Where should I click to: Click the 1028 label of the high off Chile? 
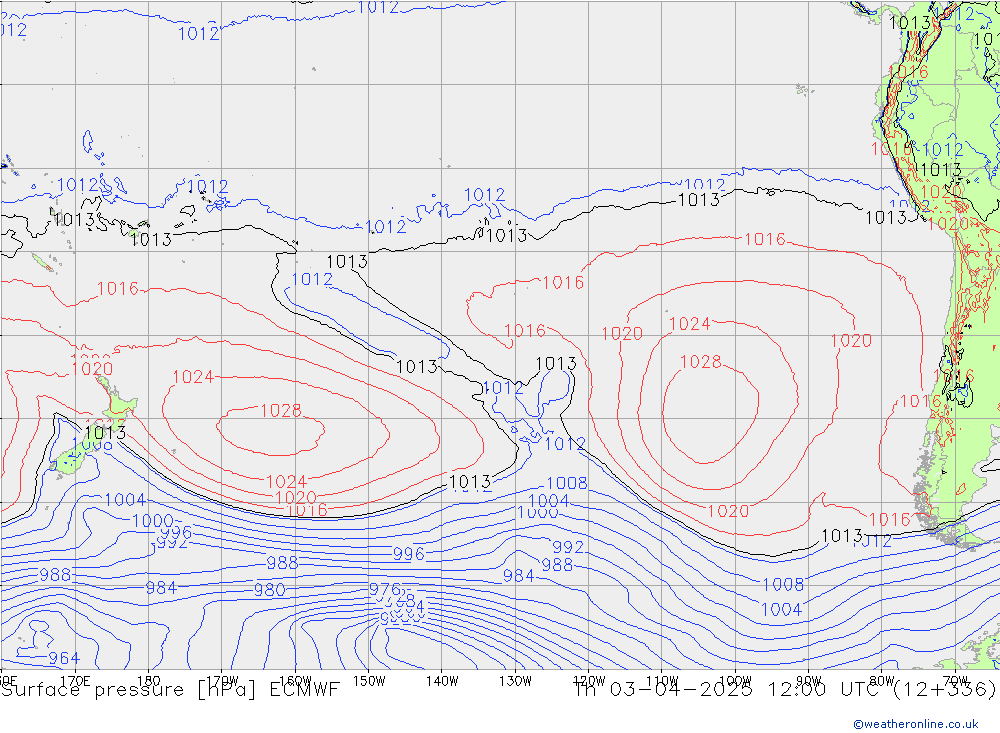click(x=701, y=362)
